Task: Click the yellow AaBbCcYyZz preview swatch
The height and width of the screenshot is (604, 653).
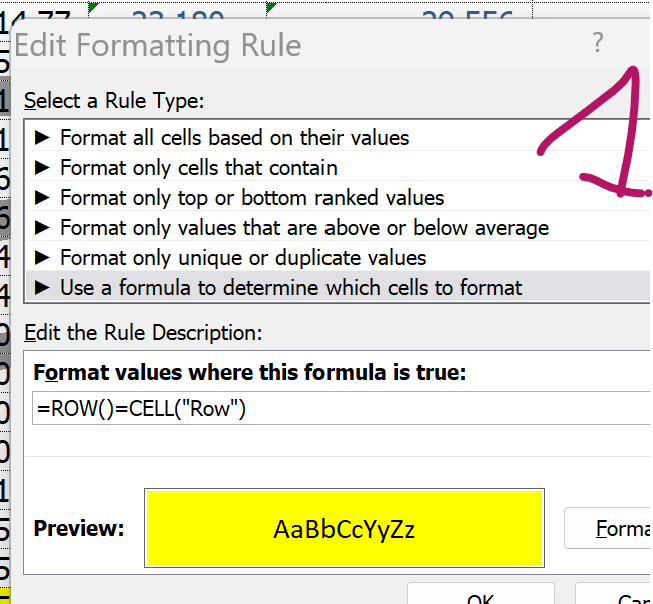Action: point(344,528)
